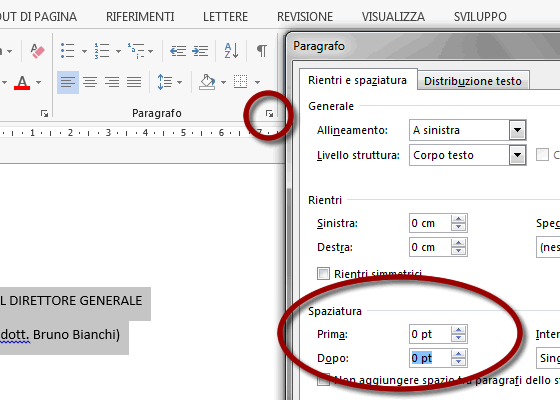560x400 pixels.
Task: Align text to the right
Action: (112, 82)
